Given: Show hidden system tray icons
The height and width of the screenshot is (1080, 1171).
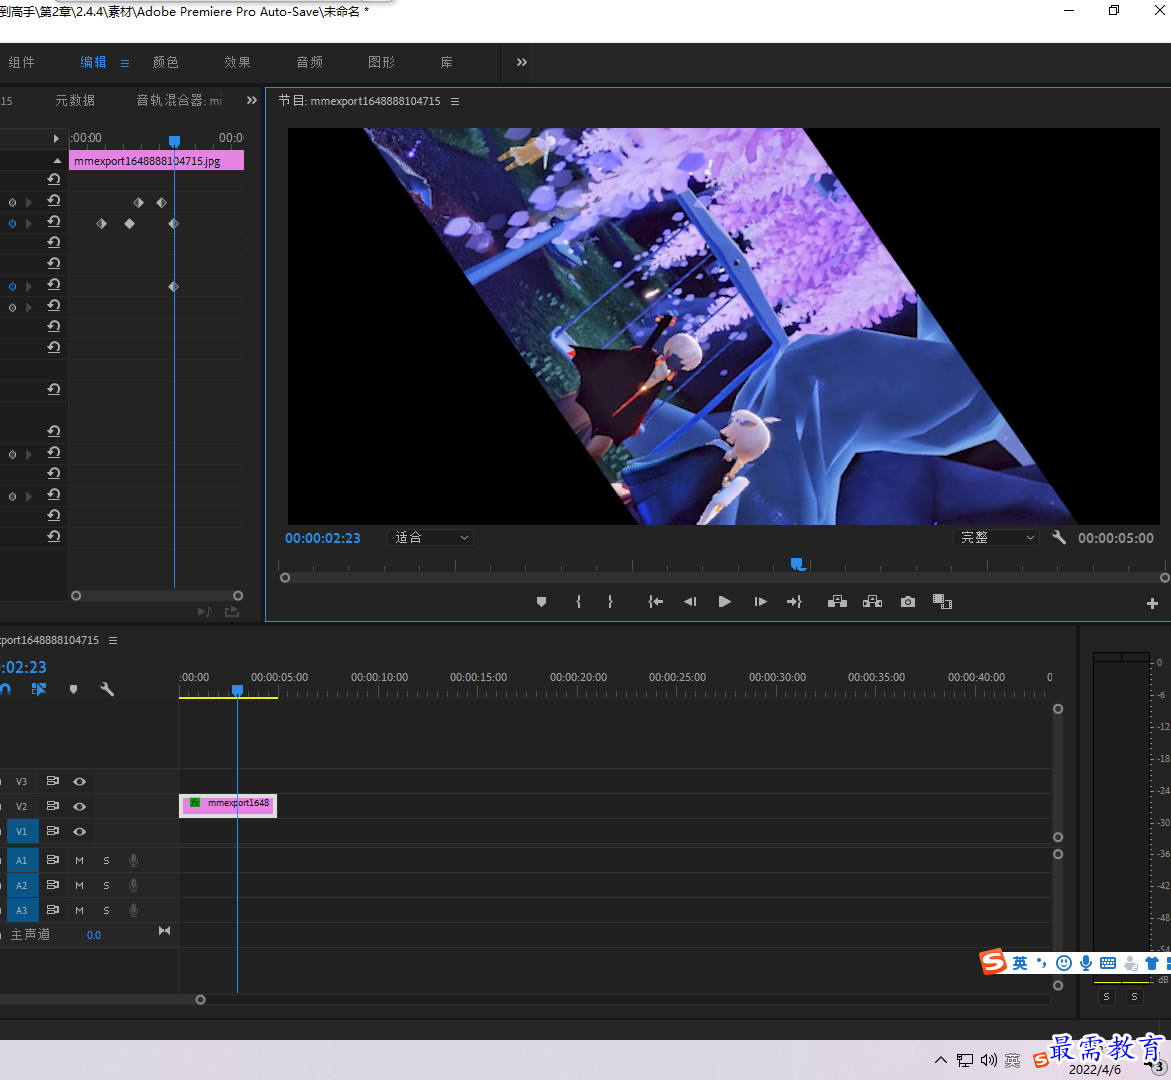Looking at the screenshot, I should [x=941, y=1060].
